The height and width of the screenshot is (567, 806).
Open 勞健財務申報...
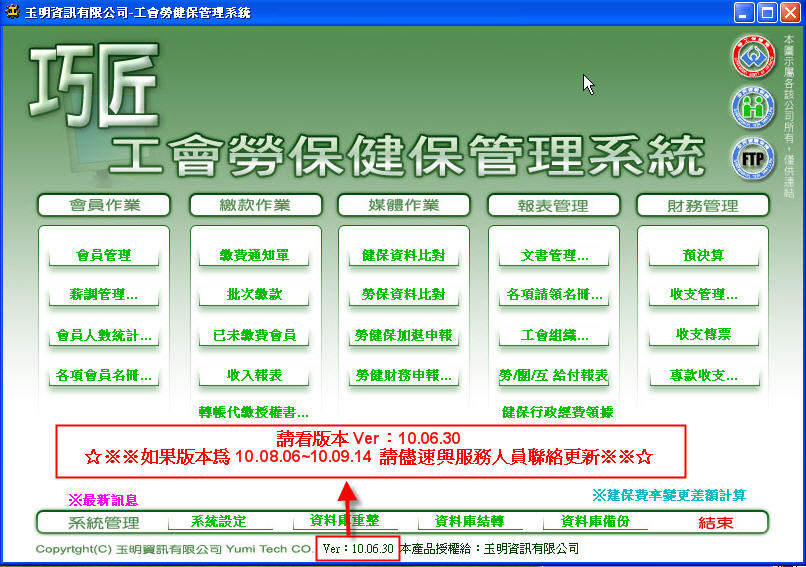404,376
